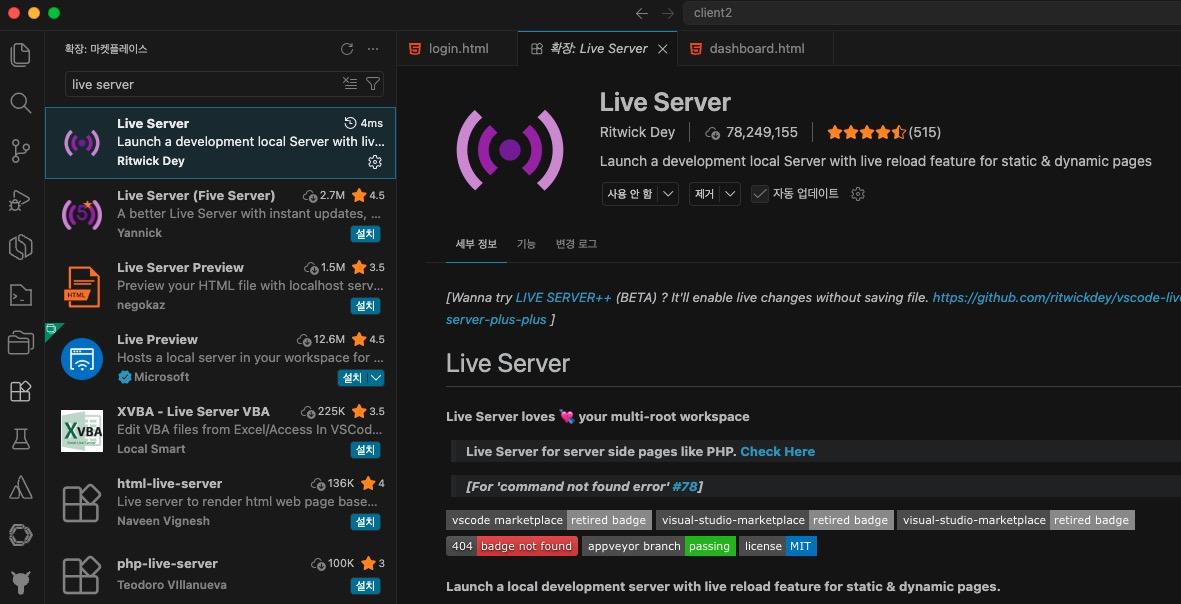Install the Live Preview extension
The image size is (1181, 604).
point(352,378)
